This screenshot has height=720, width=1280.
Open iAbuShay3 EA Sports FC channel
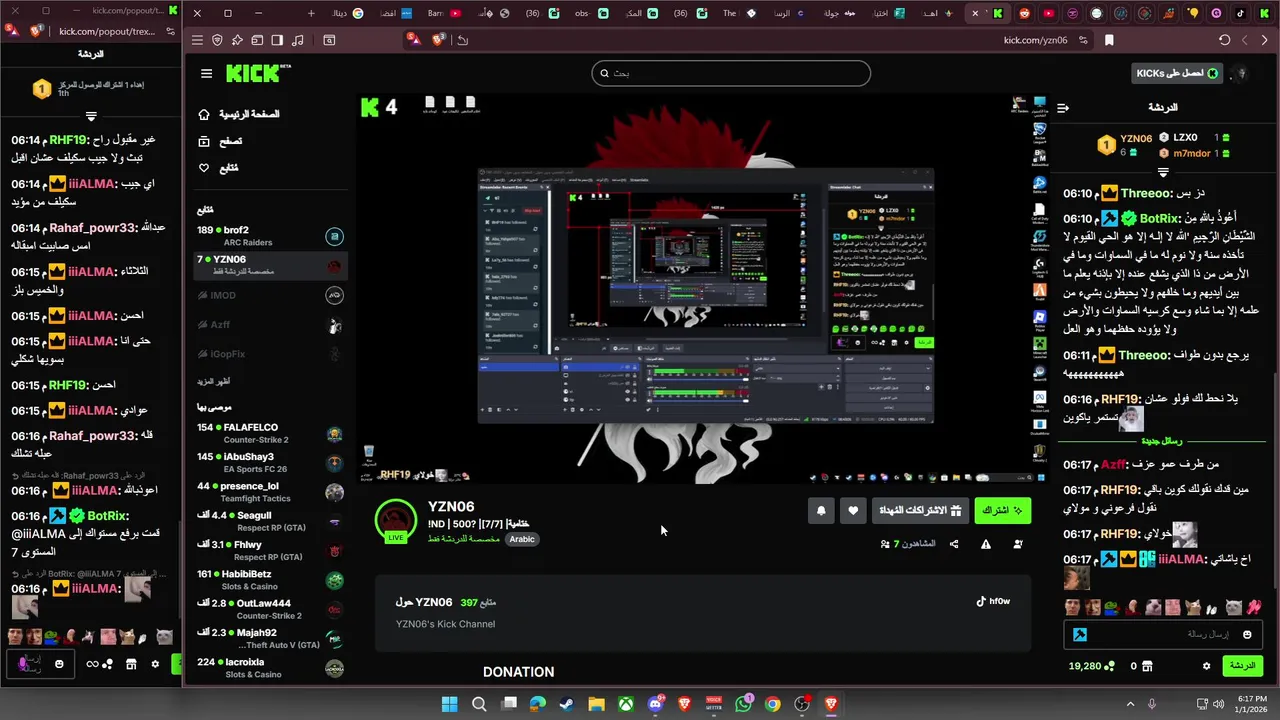click(270, 462)
